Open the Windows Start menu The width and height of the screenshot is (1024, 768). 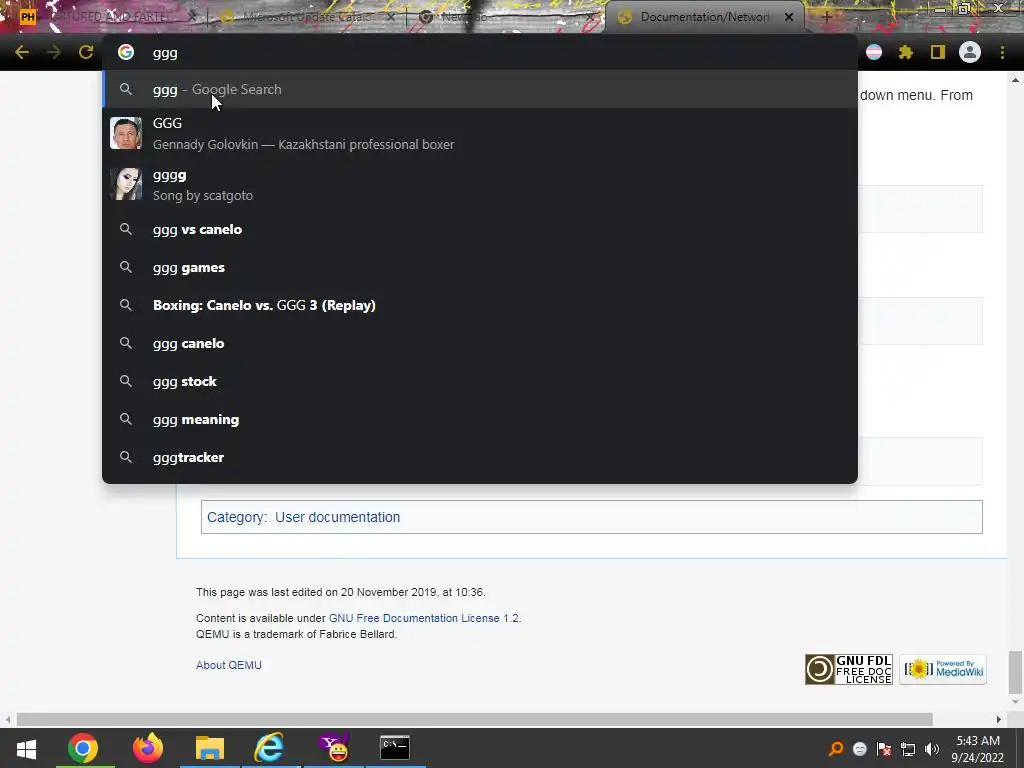(26, 748)
